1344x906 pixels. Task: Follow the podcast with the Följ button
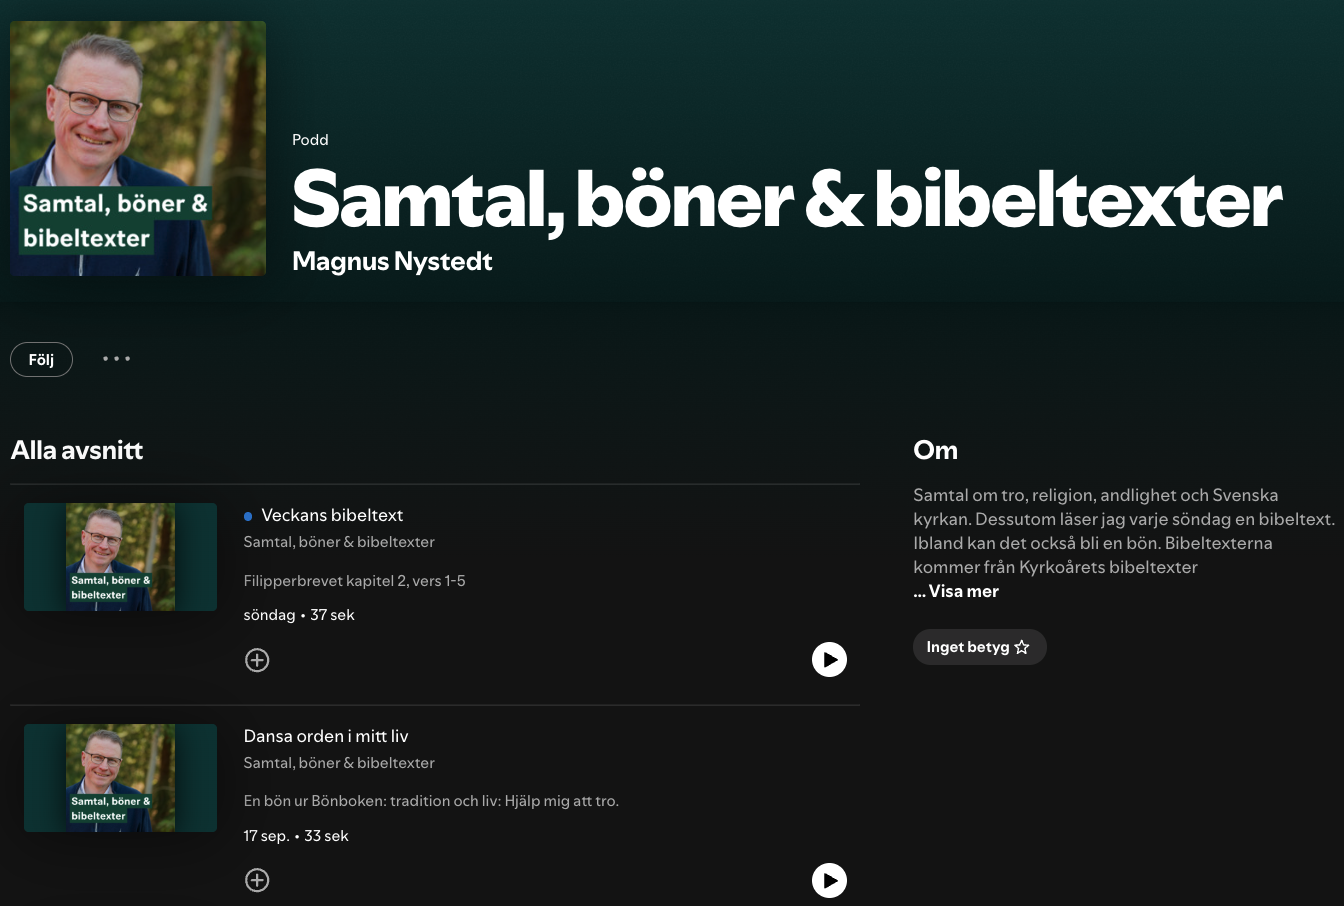coord(41,360)
